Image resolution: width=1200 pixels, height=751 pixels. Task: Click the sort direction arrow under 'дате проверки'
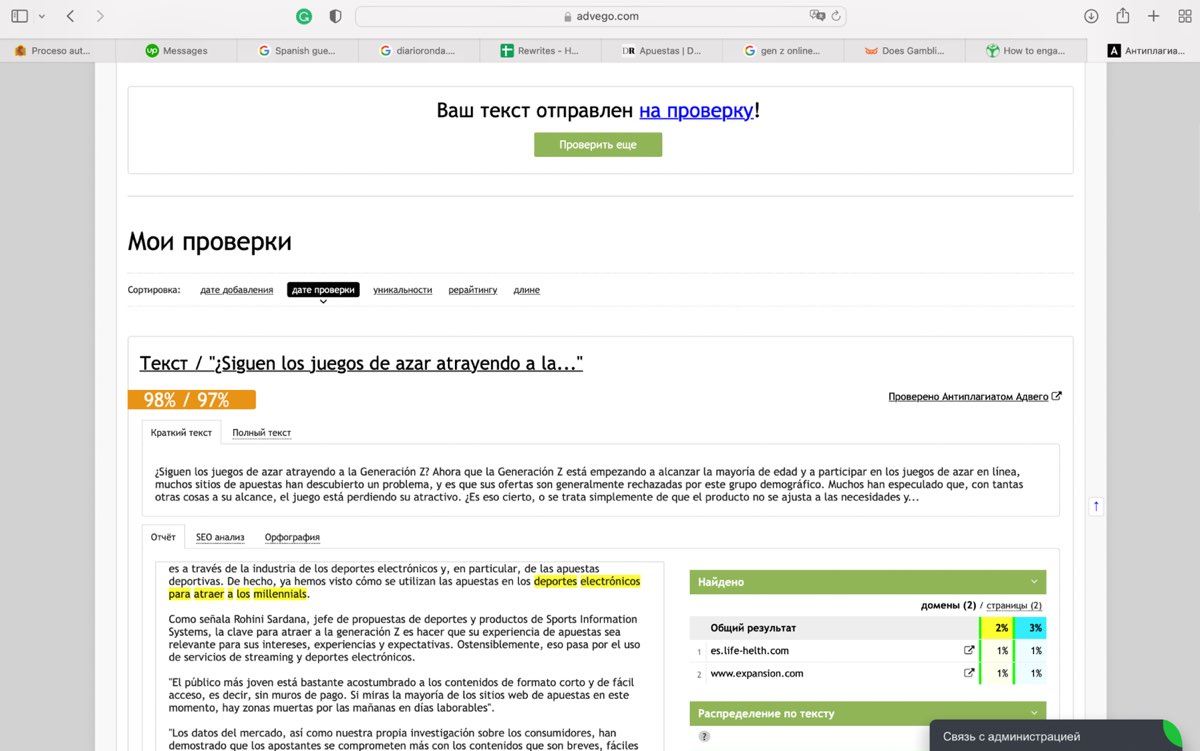point(323,301)
